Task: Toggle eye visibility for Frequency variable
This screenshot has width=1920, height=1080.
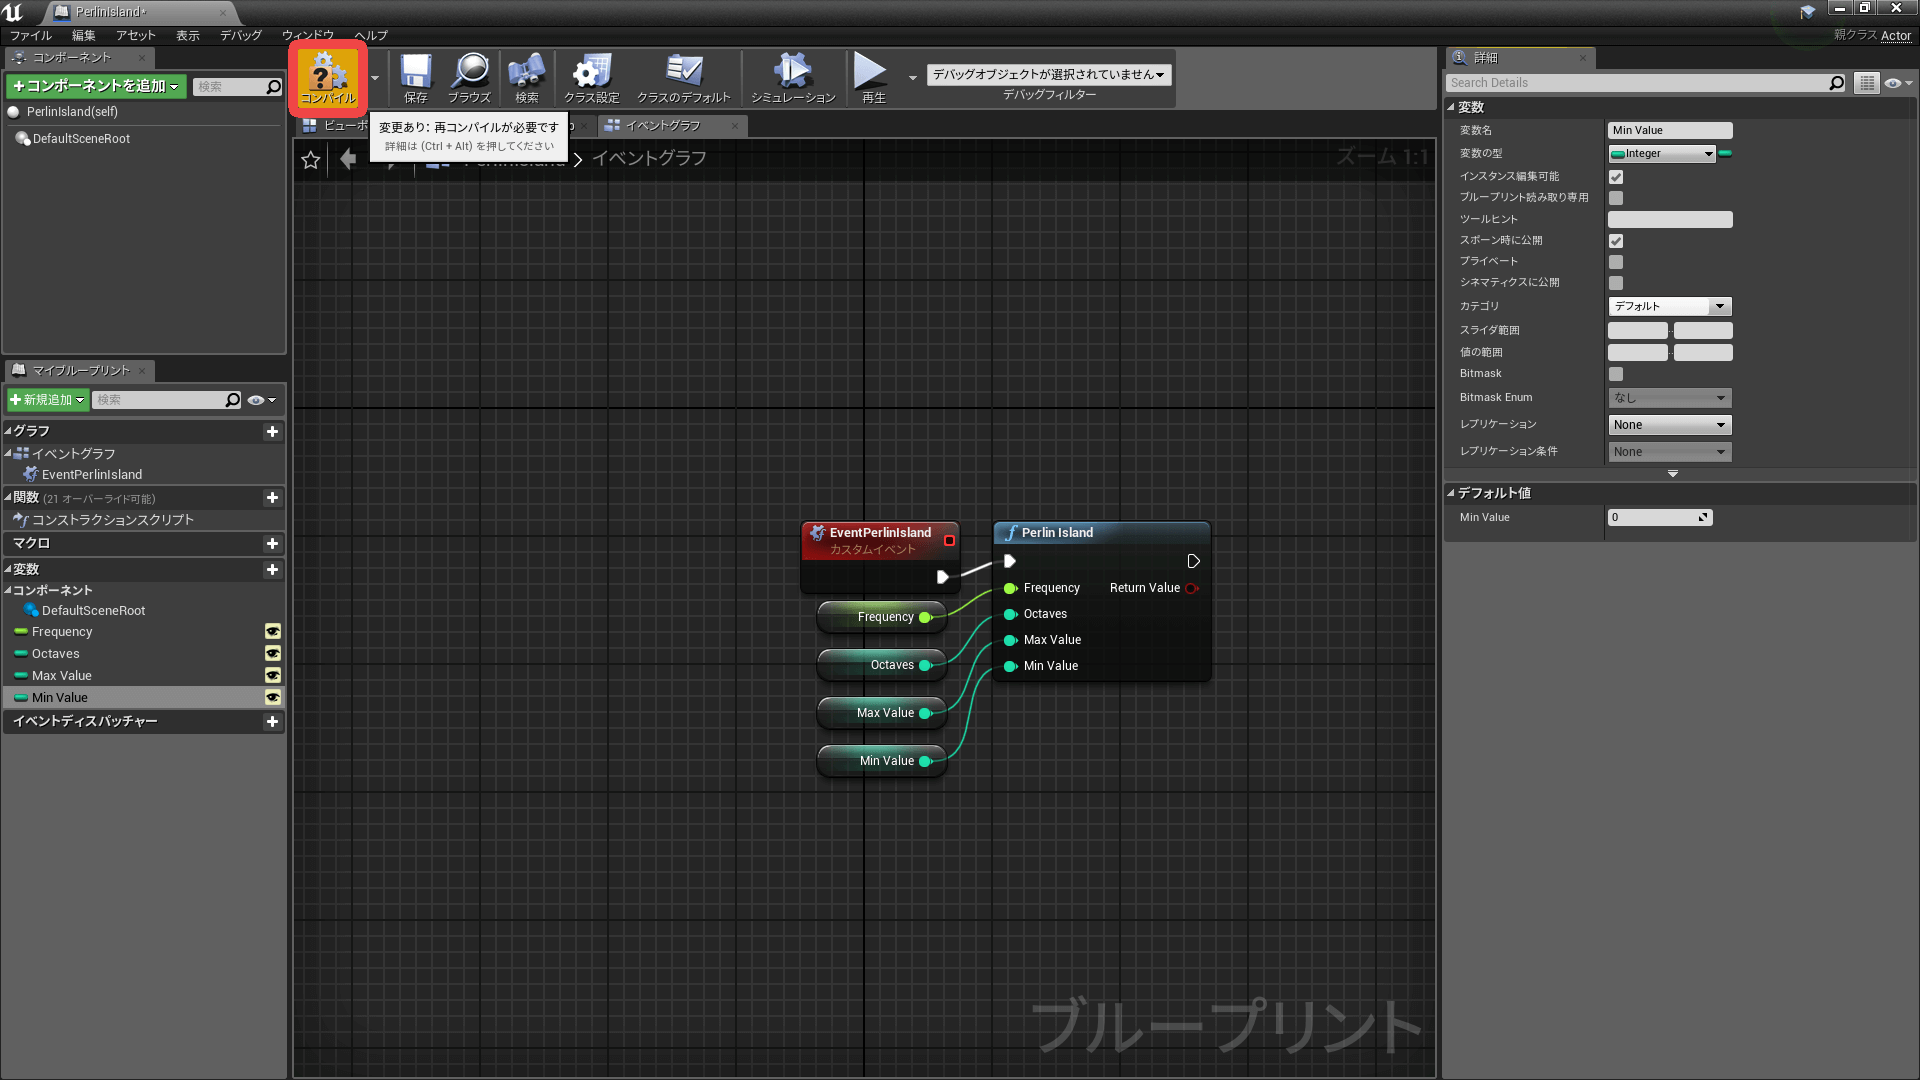Action: (x=272, y=632)
